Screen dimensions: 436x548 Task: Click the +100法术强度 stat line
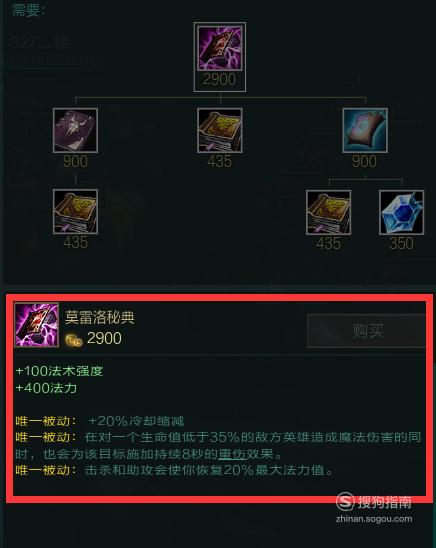point(59,371)
